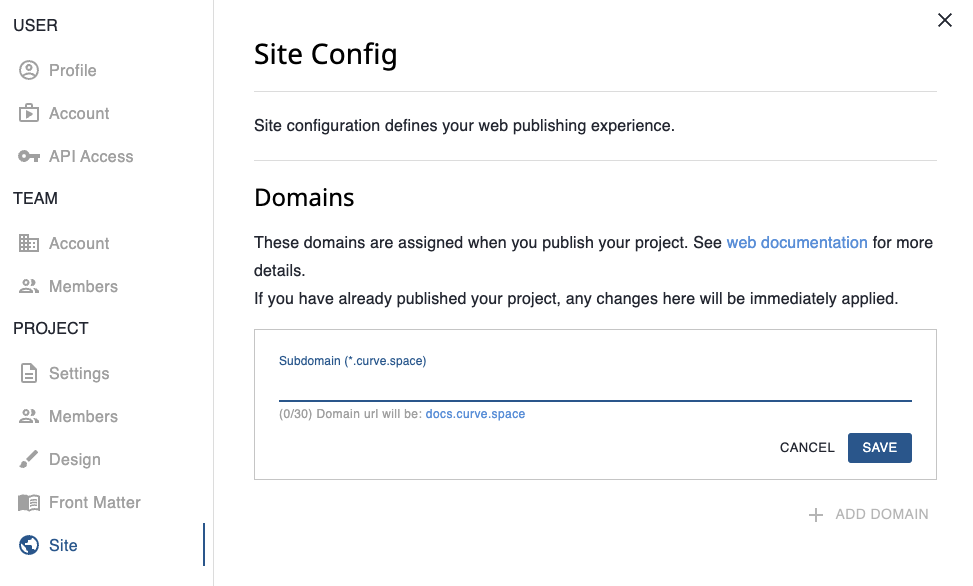Viewport: 973px width, 586px height.
Task: Open Team Members via the people icon
Action: coord(30,286)
